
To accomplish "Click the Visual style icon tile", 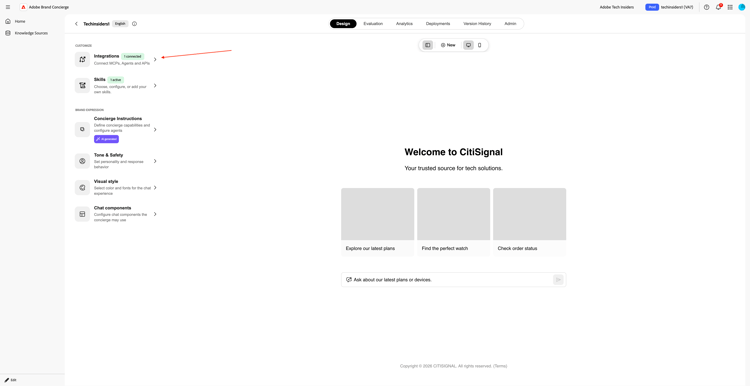I will pyautogui.click(x=82, y=187).
